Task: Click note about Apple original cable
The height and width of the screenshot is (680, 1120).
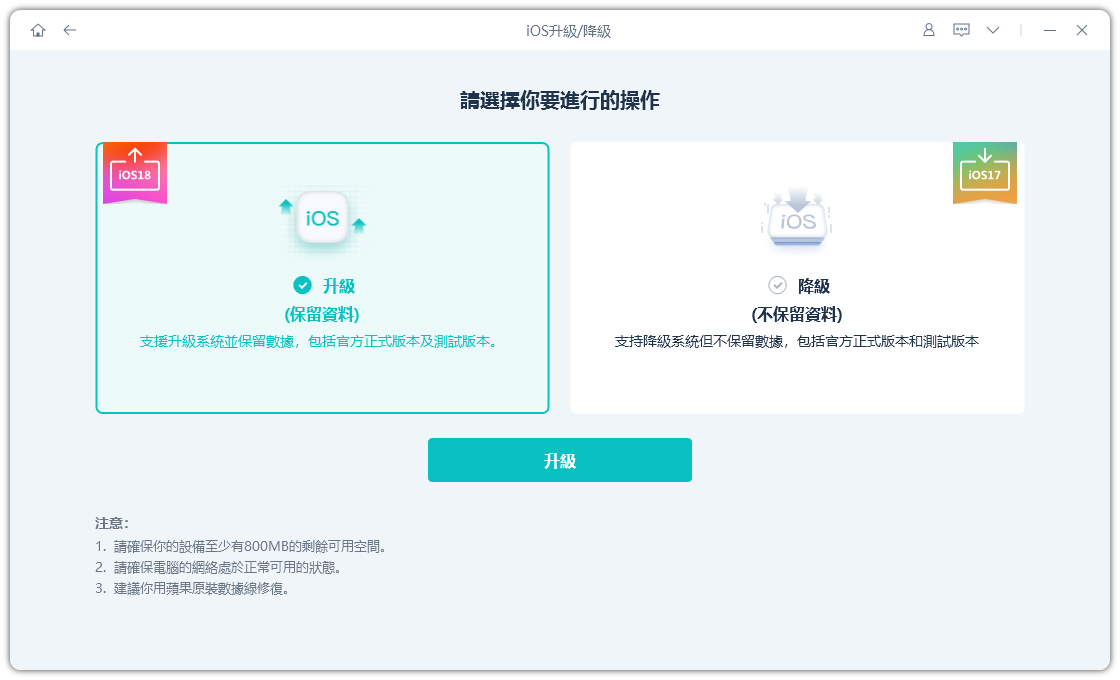Action: (192, 589)
